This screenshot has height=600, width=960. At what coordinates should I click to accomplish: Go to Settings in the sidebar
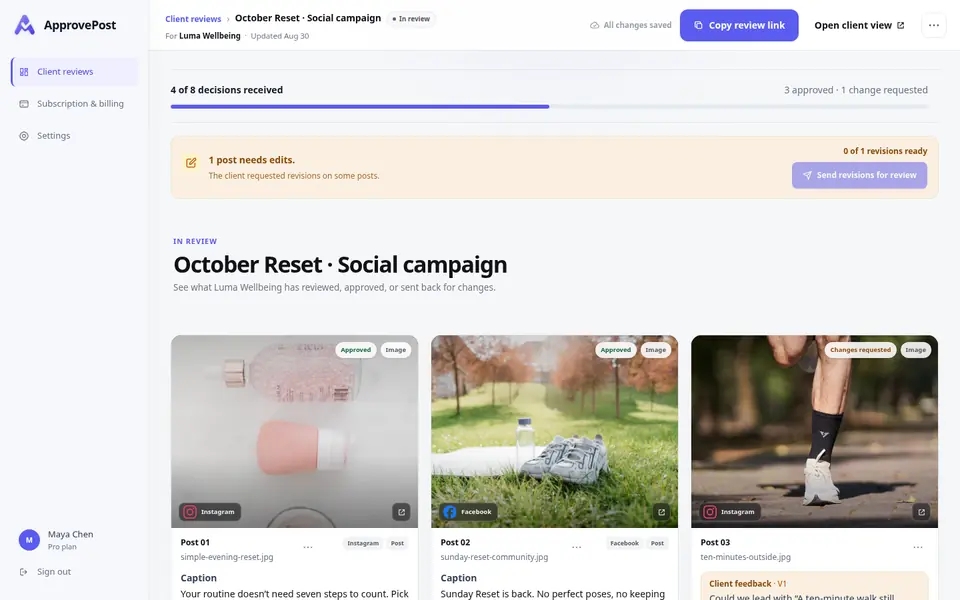(x=75, y=136)
